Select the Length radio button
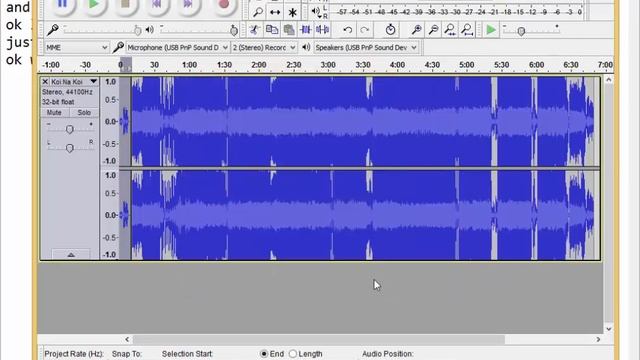 pyautogui.click(x=293, y=354)
